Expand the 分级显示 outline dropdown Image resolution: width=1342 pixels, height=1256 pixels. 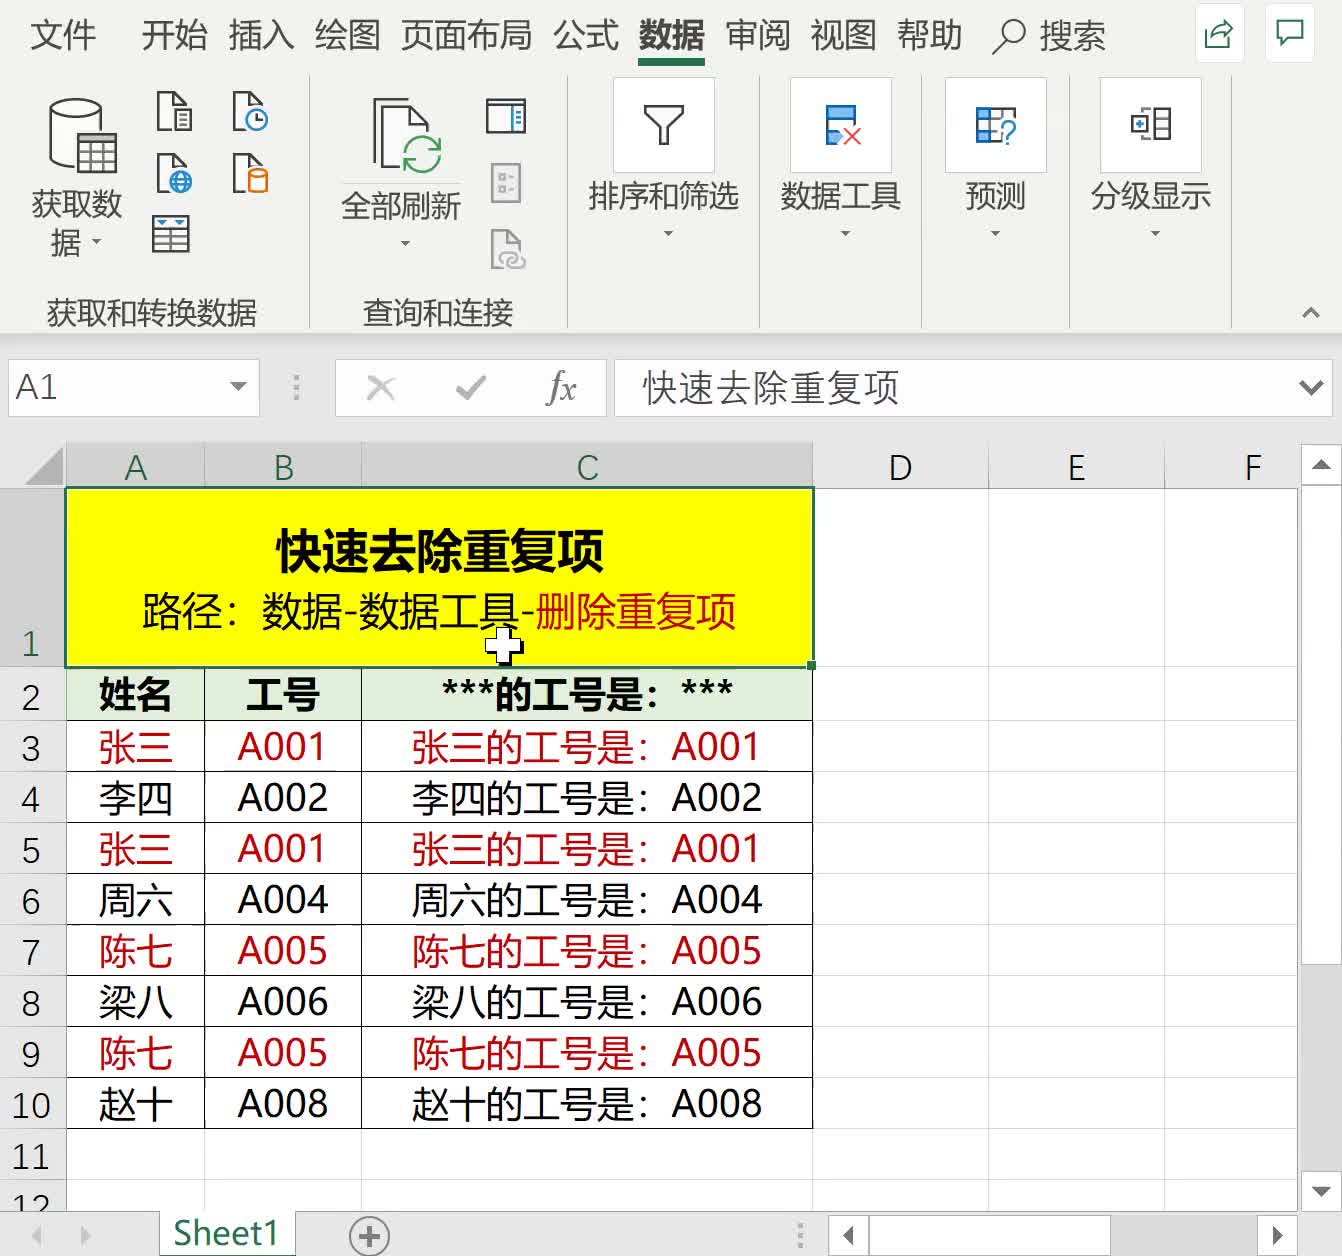click(x=1155, y=234)
